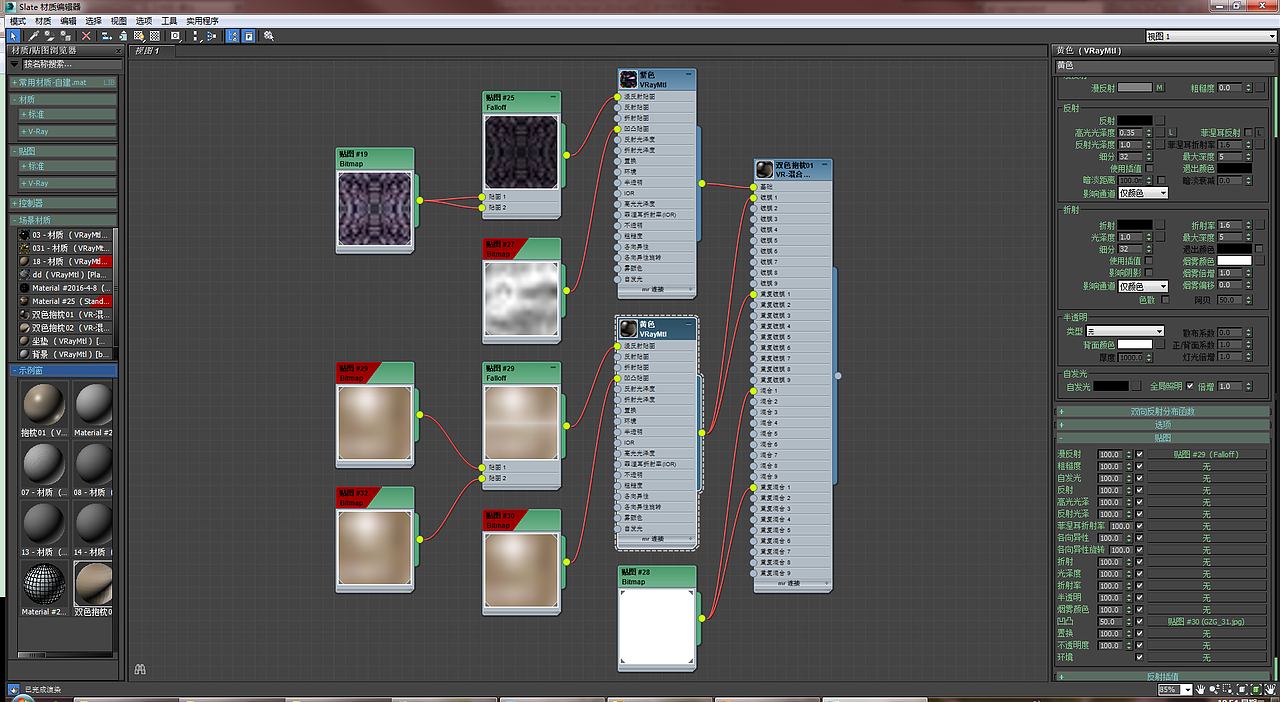
Task: Toggle checkered background in preview icon
Action: click(x=155, y=36)
